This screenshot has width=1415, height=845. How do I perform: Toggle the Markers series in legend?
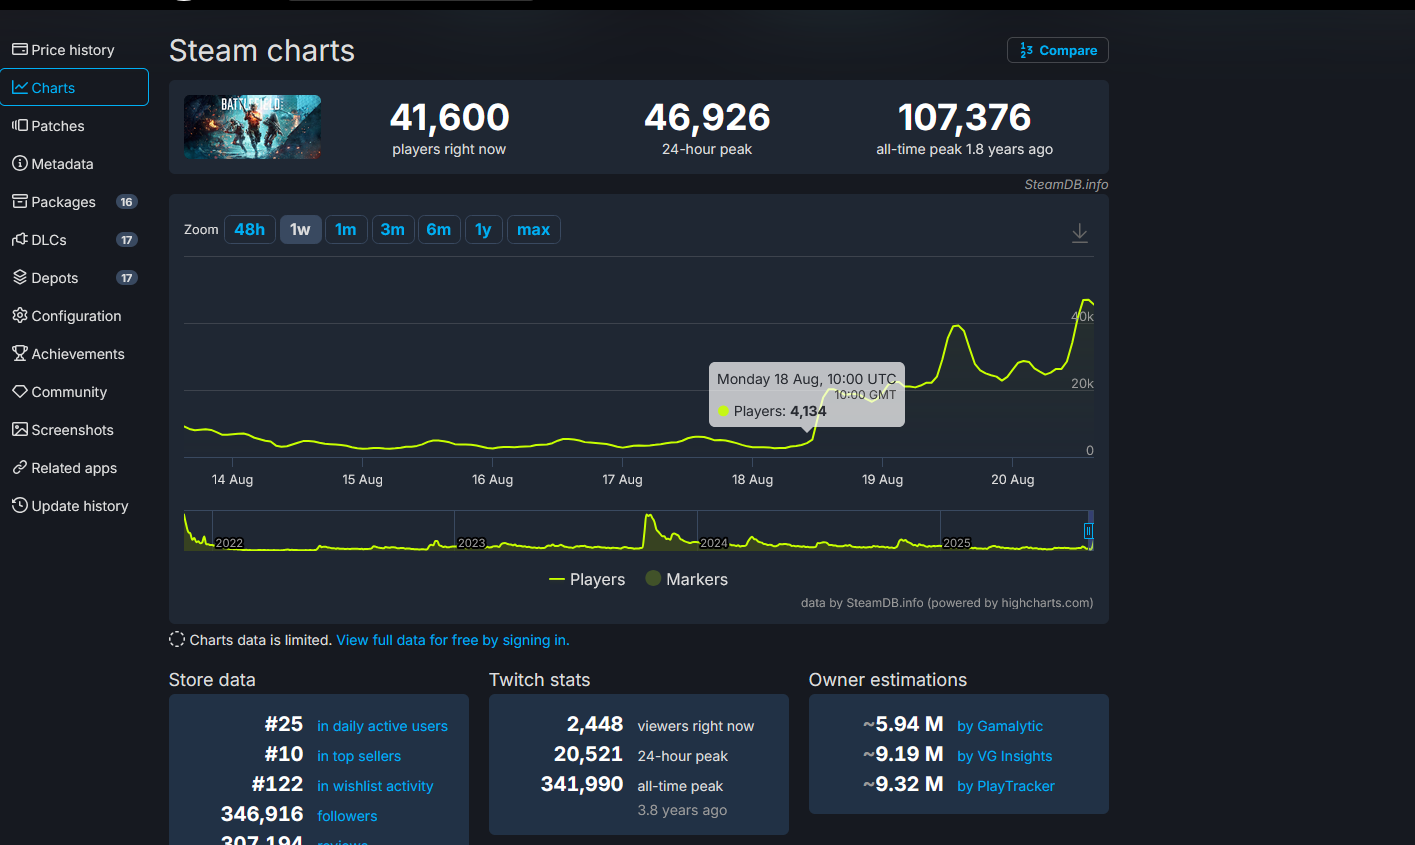point(686,579)
